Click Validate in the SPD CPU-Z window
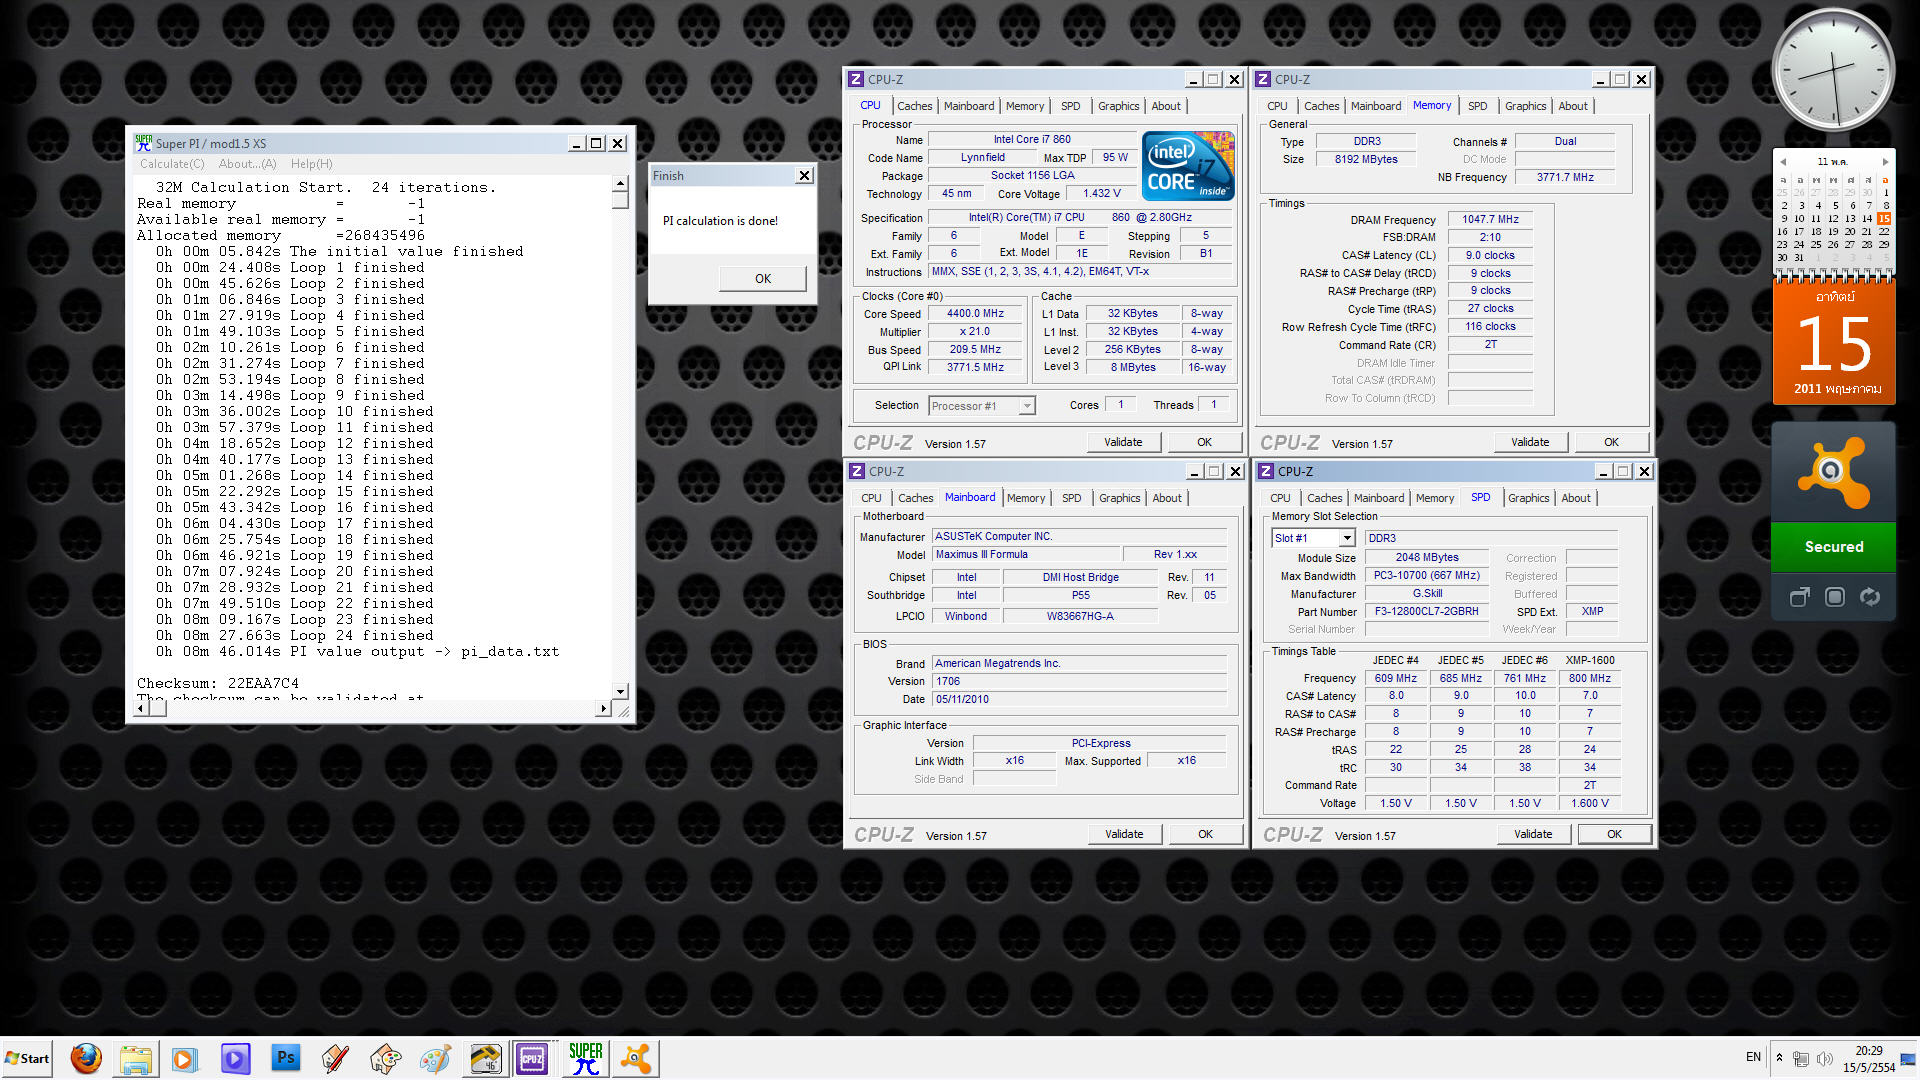 (x=1532, y=834)
